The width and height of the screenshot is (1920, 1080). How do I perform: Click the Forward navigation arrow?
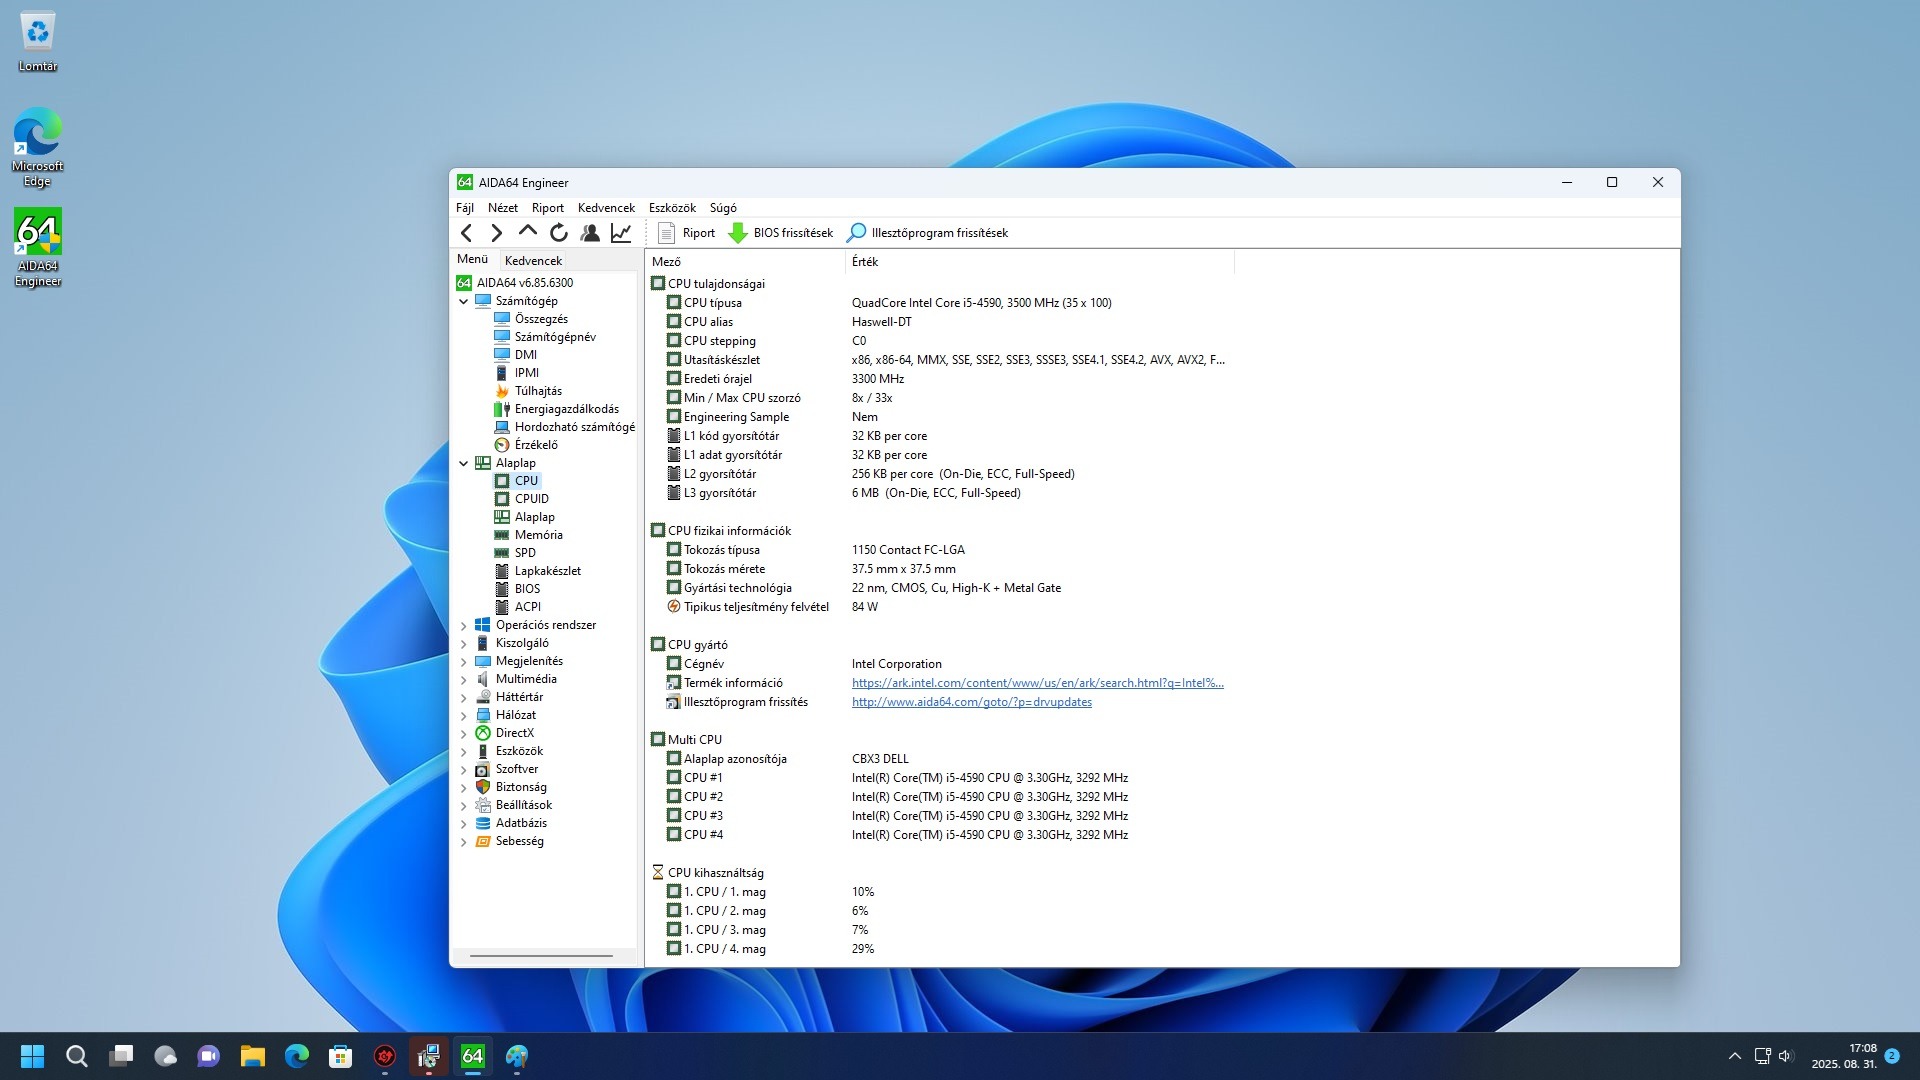[x=496, y=233]
